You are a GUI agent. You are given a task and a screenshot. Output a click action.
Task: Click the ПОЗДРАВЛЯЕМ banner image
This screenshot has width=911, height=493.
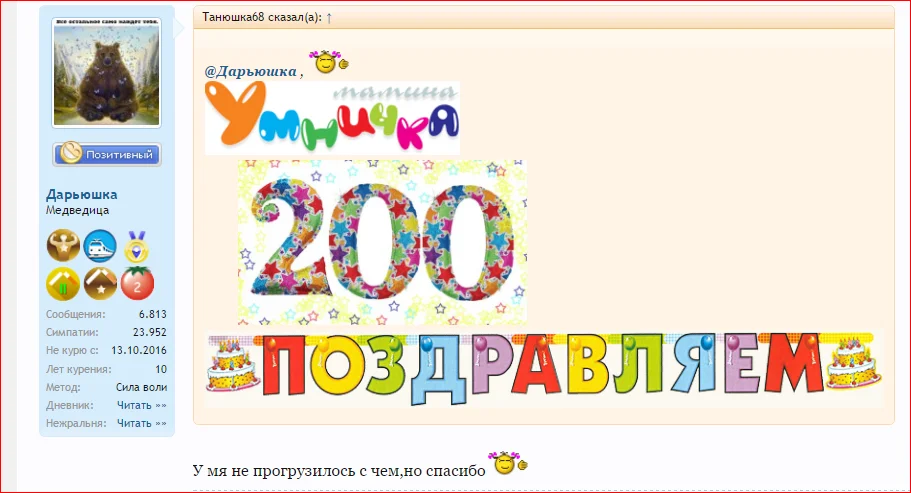544,368
